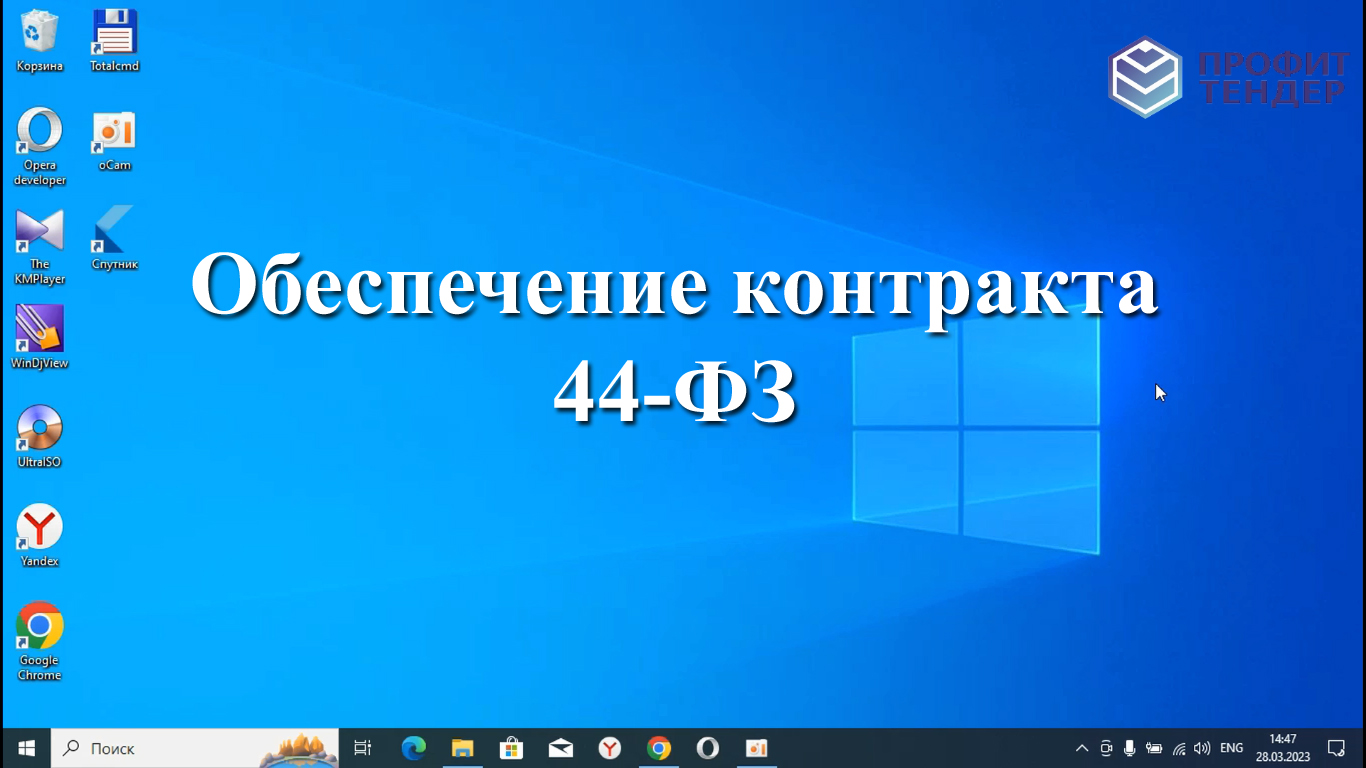The height and width of the screenshot is (768, 1366).
Task: Select The KMPlayer desktop shortcut
Action: (x=40, y=246)
